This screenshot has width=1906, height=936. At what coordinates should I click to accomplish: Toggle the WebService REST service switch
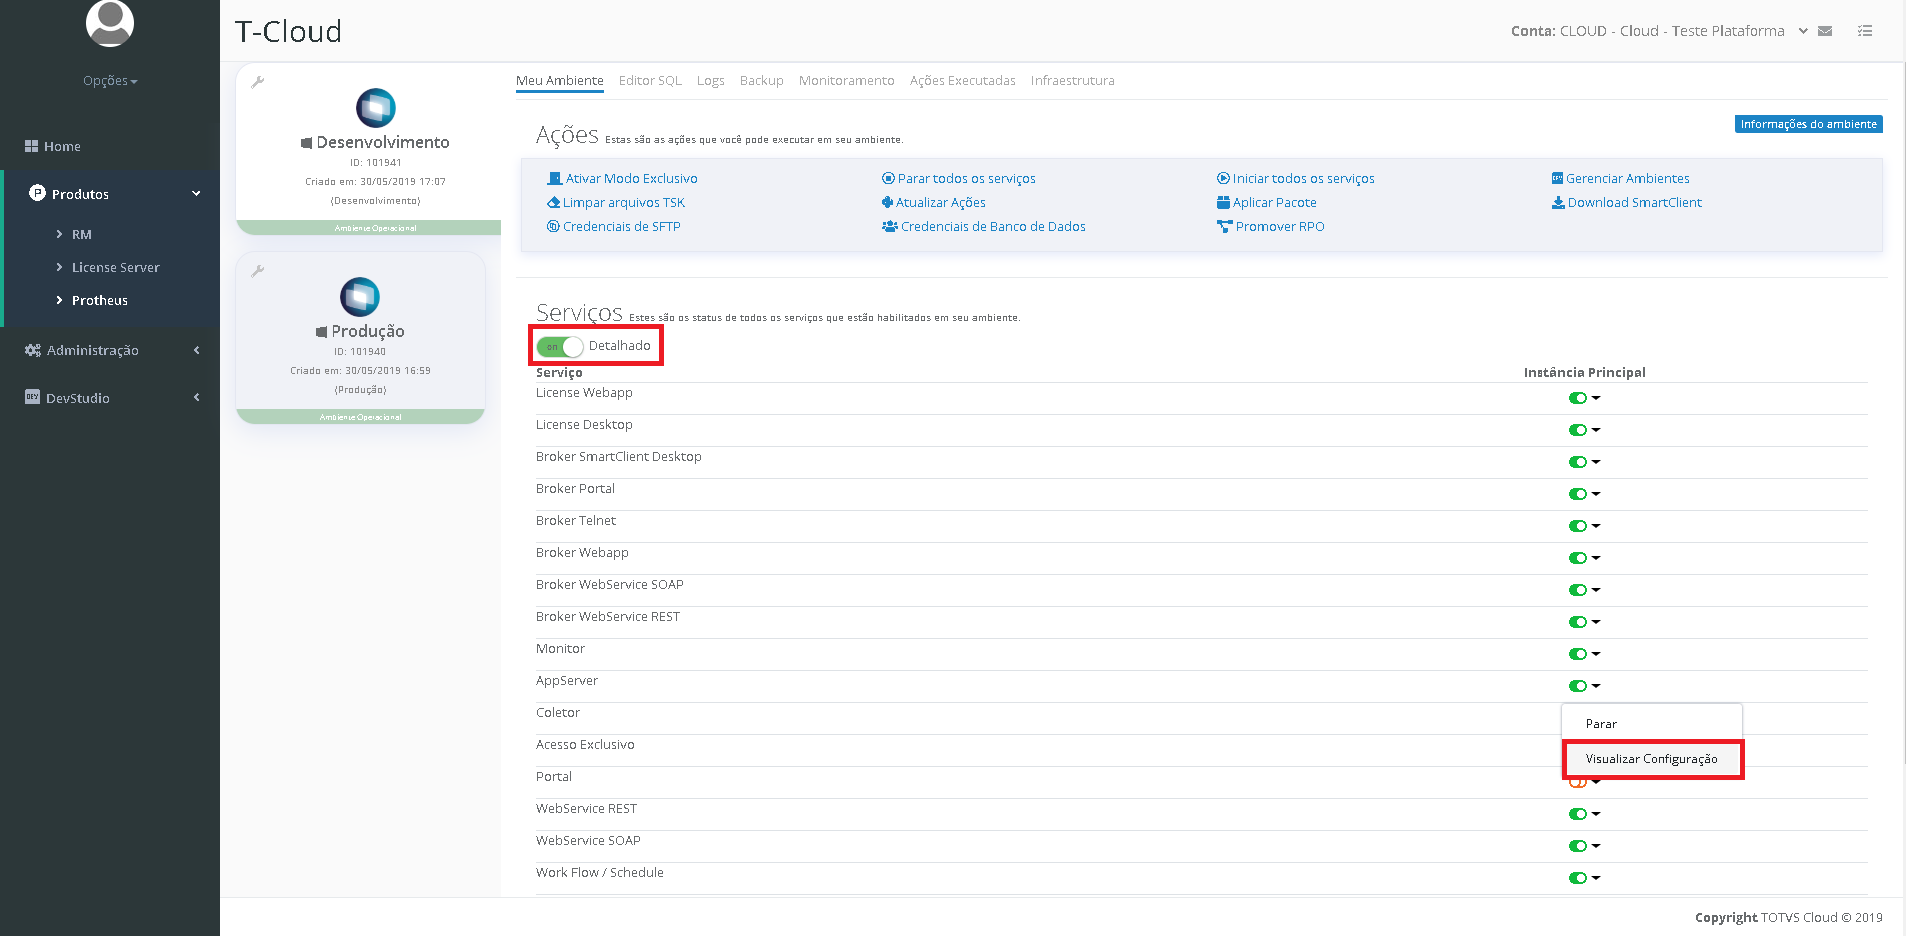1578,814
